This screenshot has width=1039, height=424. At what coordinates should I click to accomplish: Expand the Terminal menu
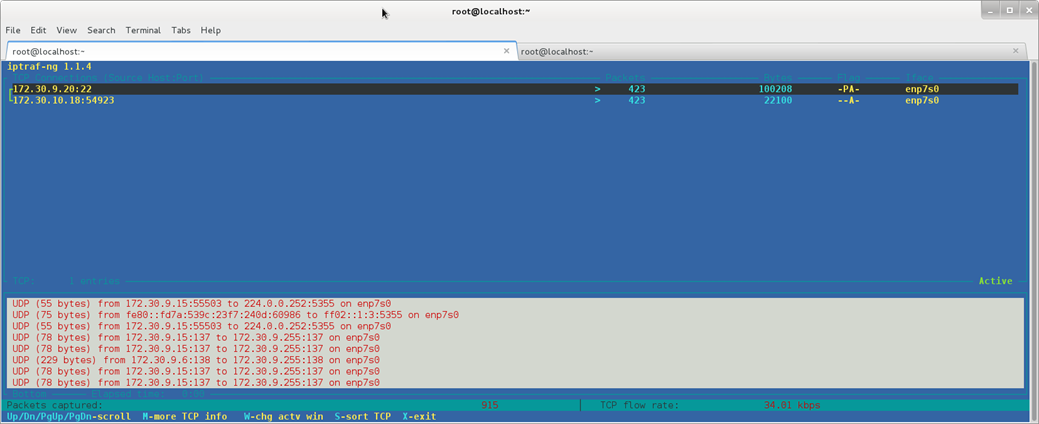[x=143, y=30]
